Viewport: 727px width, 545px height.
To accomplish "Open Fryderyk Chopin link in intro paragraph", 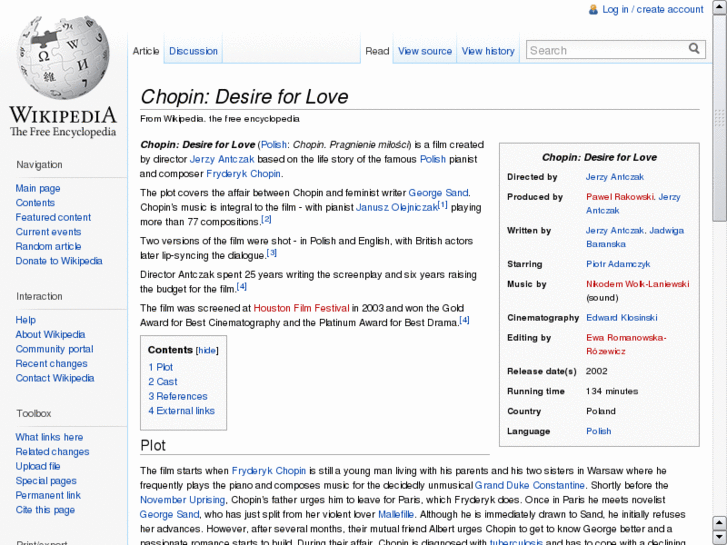I will pos(243,173).
